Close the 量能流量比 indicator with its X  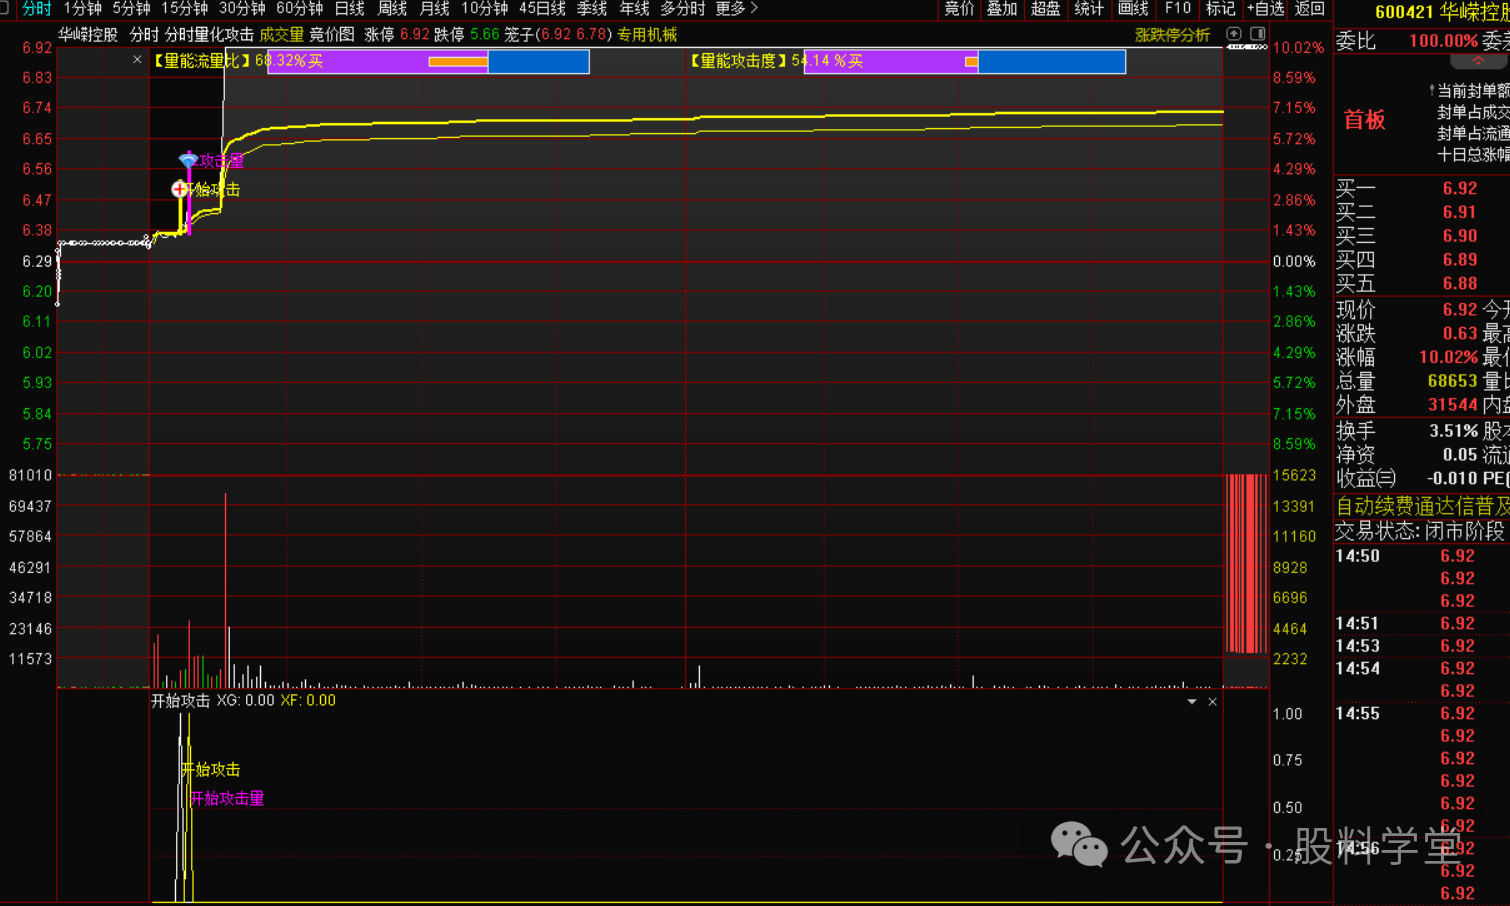coord(137,60)
